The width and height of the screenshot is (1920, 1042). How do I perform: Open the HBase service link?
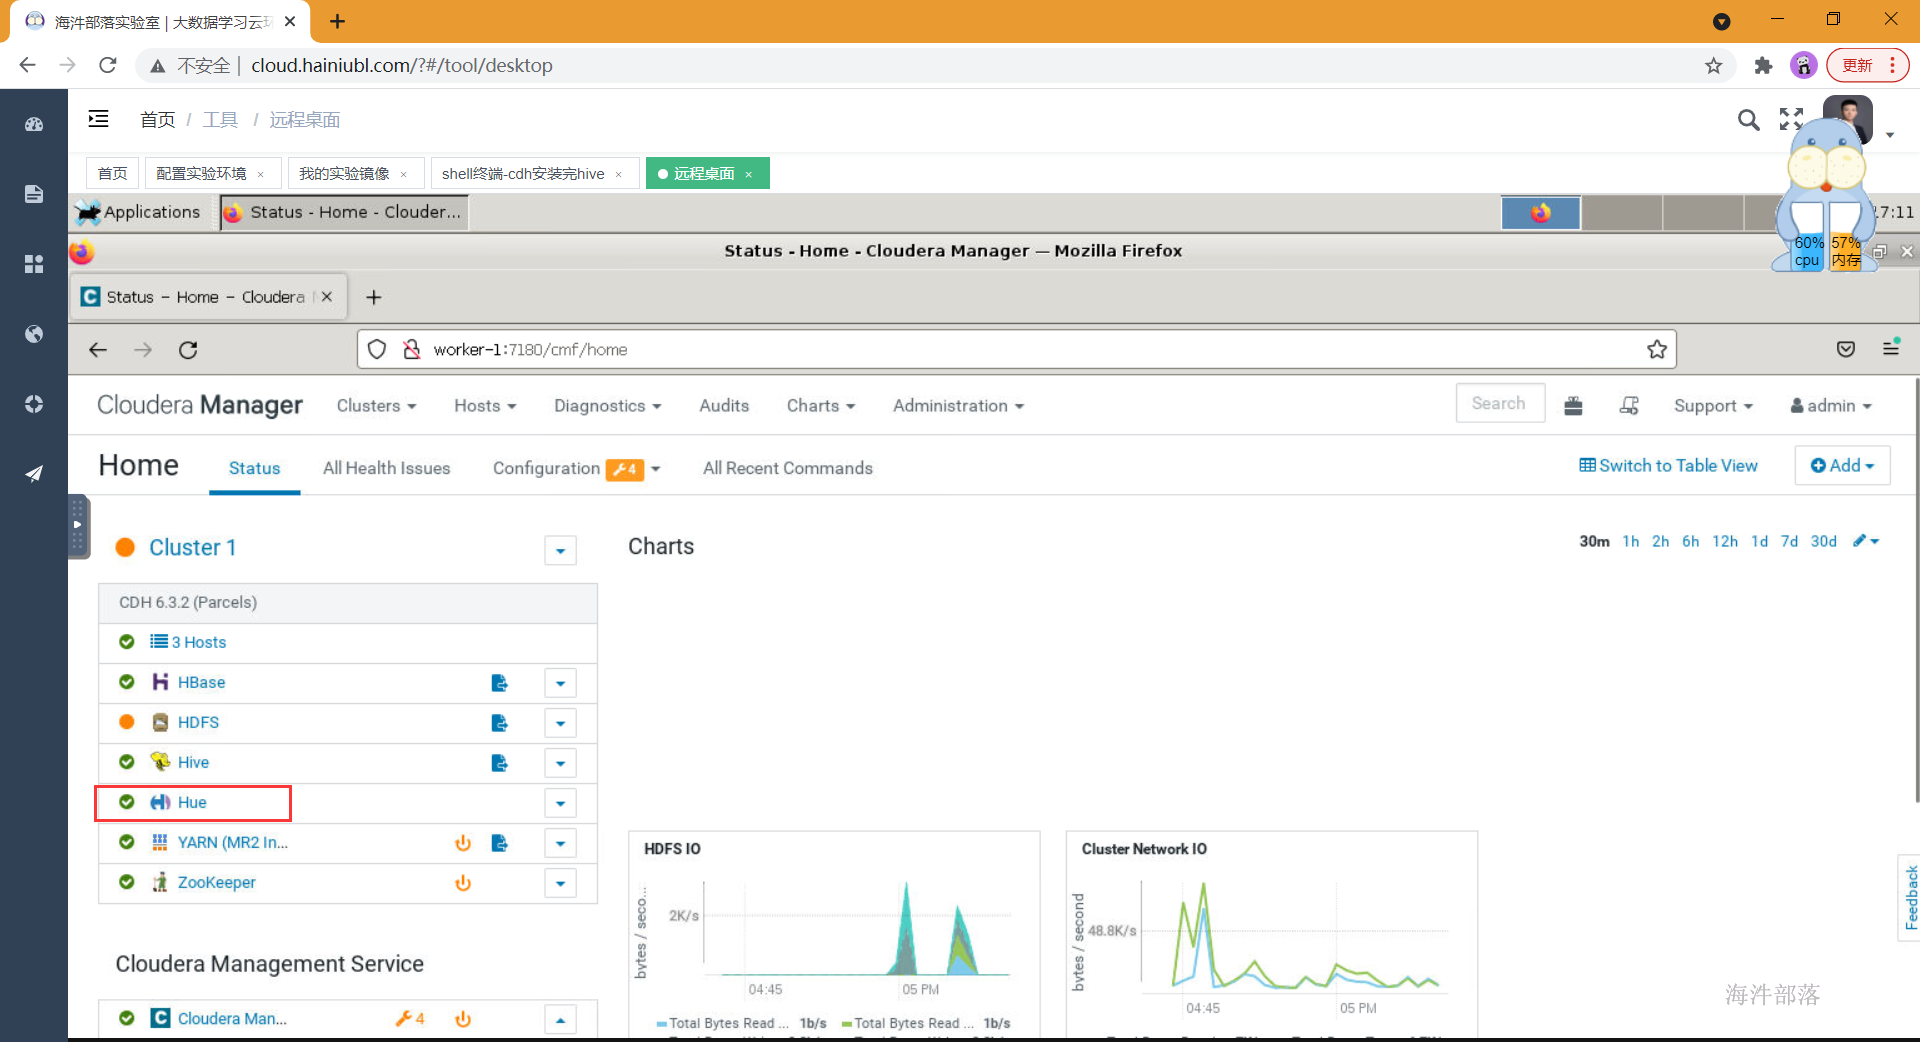[x=201, y=682]
